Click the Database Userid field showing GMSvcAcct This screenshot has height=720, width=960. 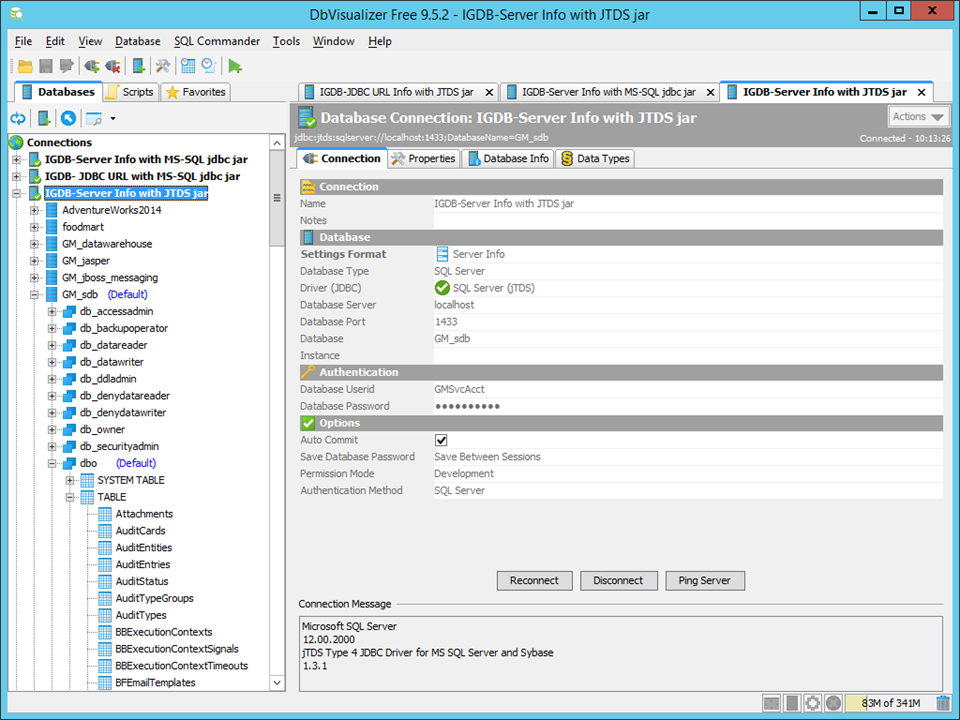coord(688,389)
